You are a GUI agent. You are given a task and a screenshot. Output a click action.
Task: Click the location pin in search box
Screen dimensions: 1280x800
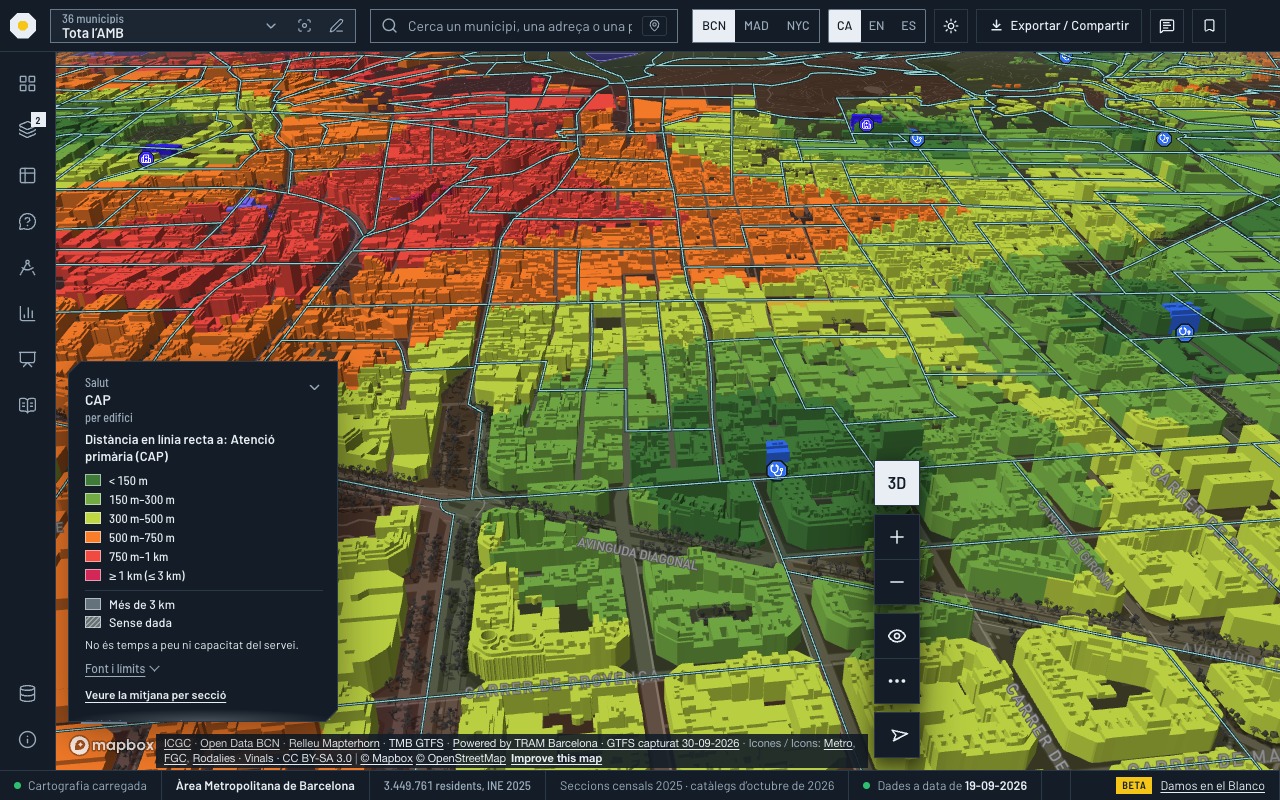(x=655, y=26)
